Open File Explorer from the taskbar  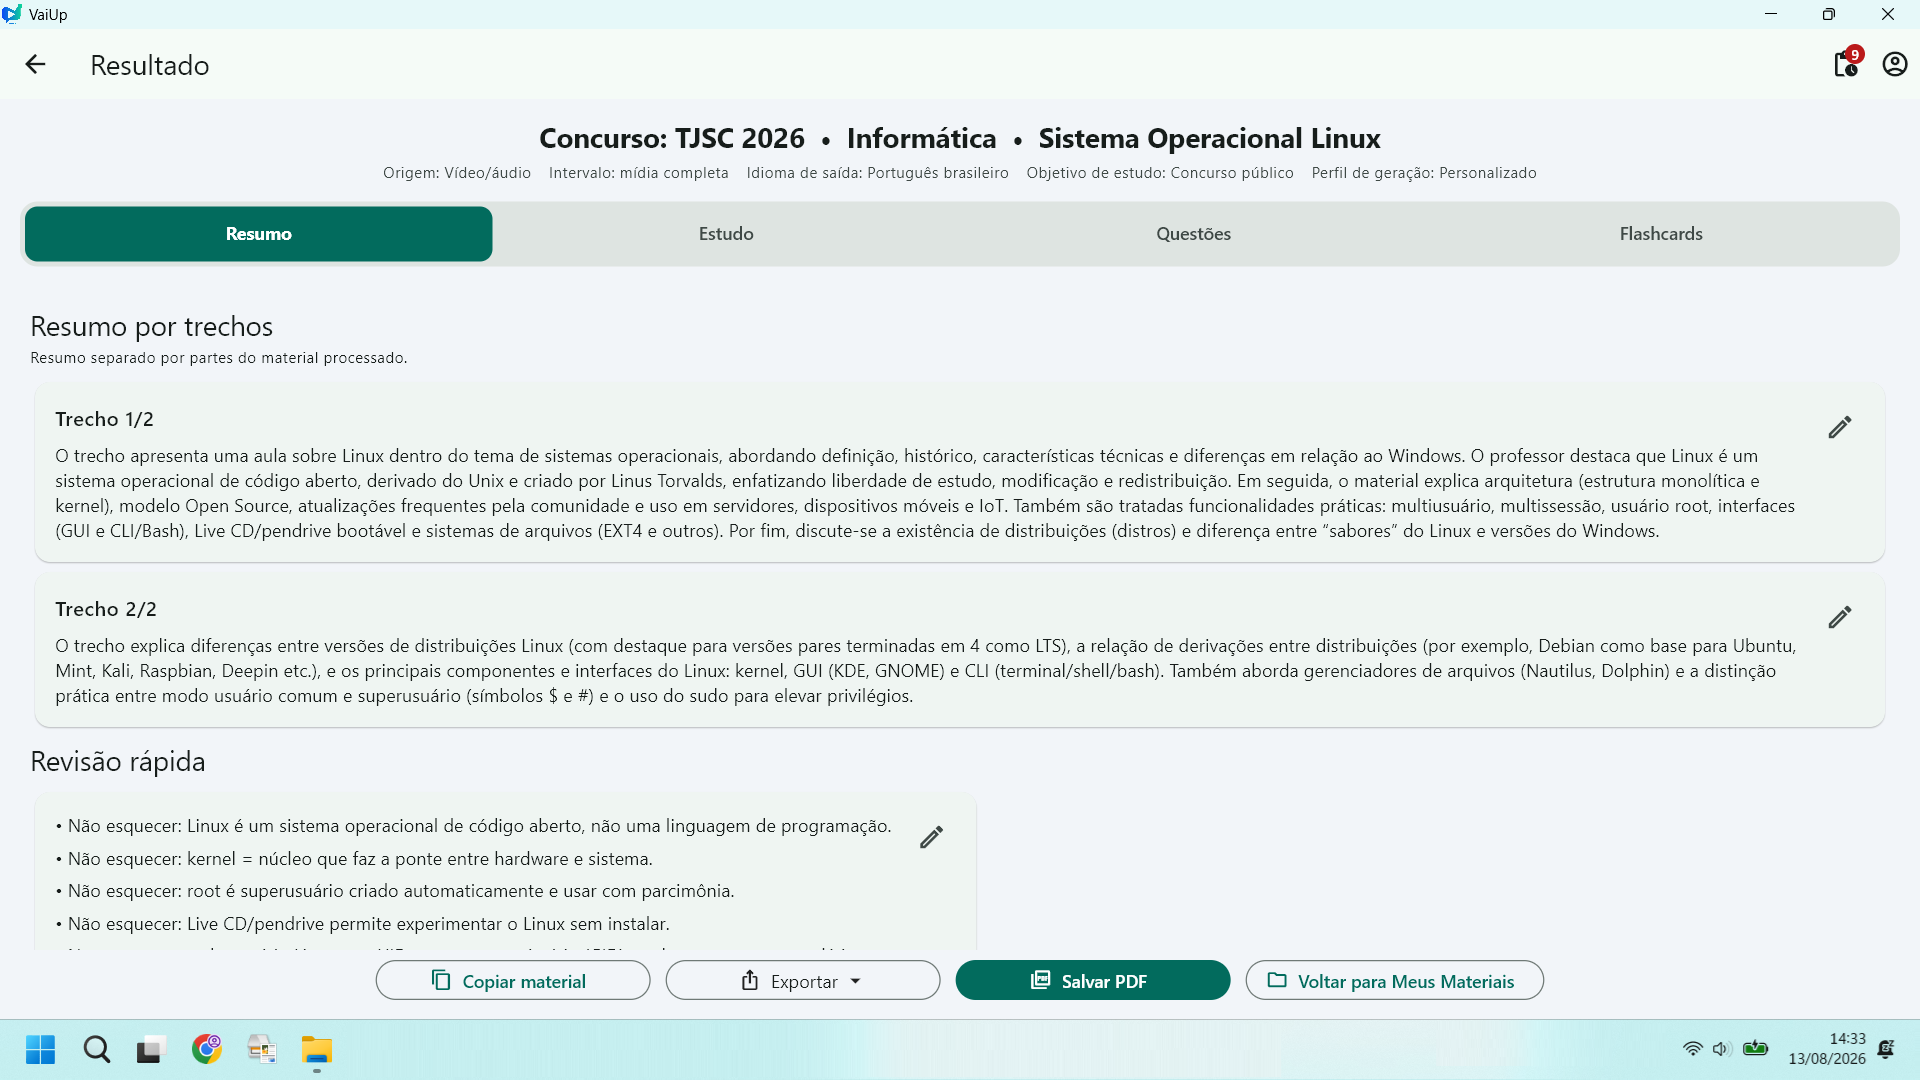317,1049
